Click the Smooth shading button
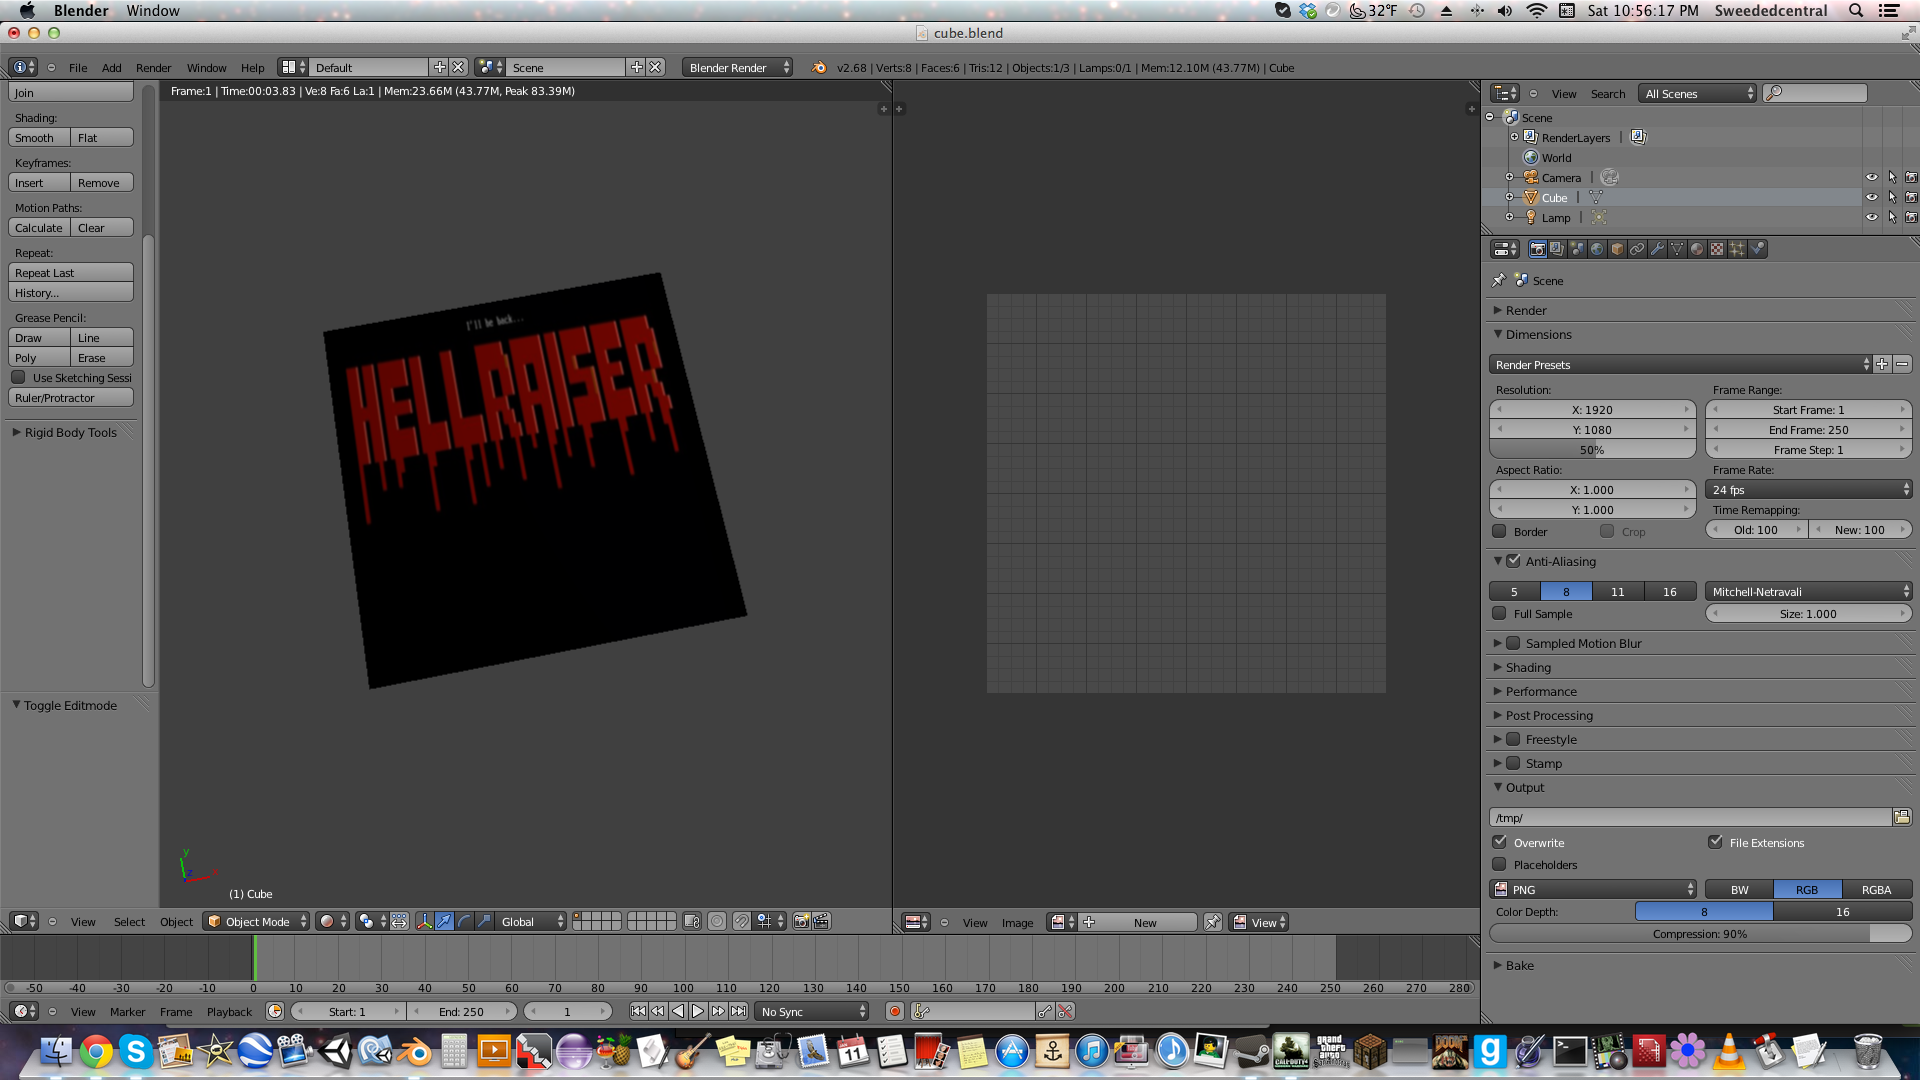Image resolution: width=1920 pixels, height=1080 pixels. point(39,137)
